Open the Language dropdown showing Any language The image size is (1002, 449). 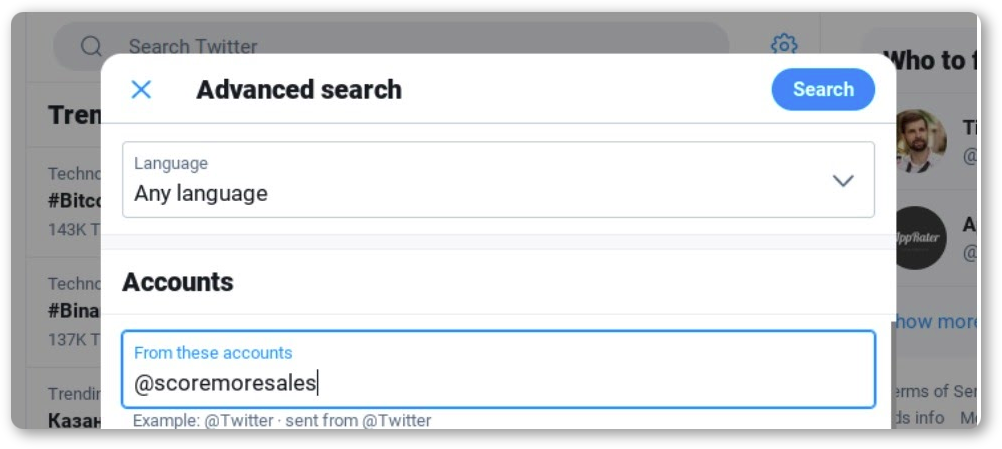(x=498, y=179)
